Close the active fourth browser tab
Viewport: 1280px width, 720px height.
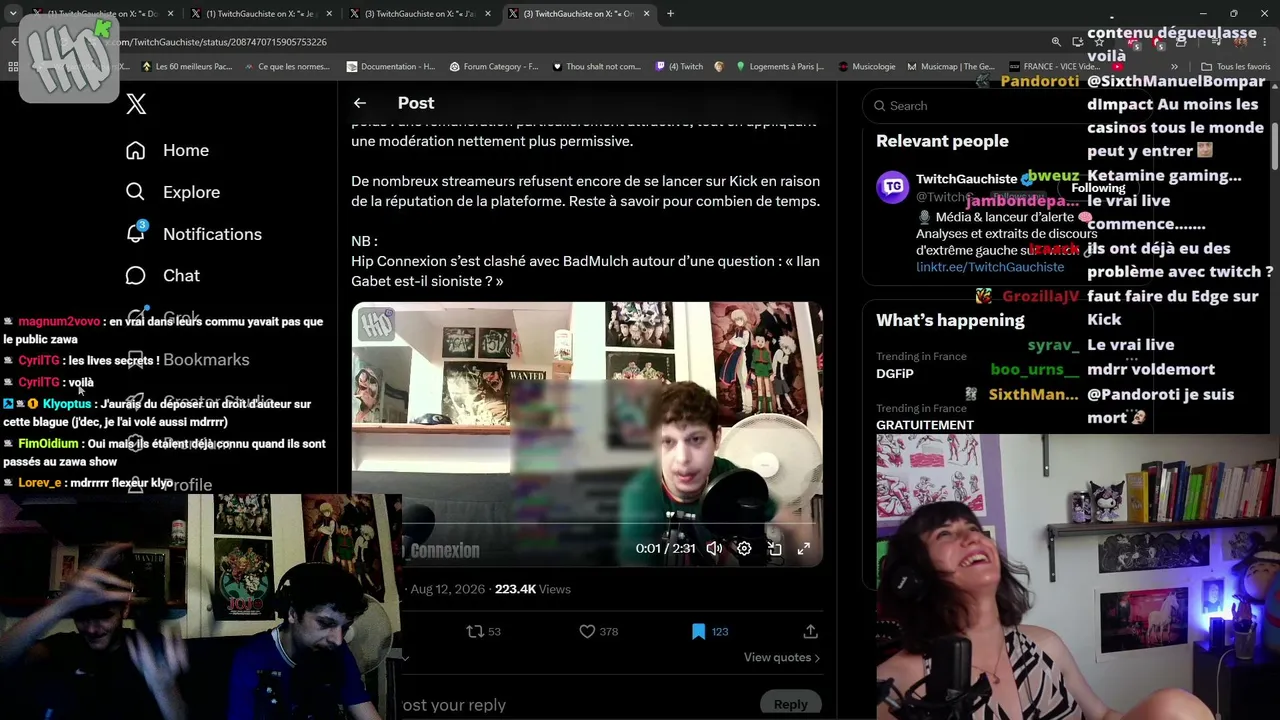[647, 14]
